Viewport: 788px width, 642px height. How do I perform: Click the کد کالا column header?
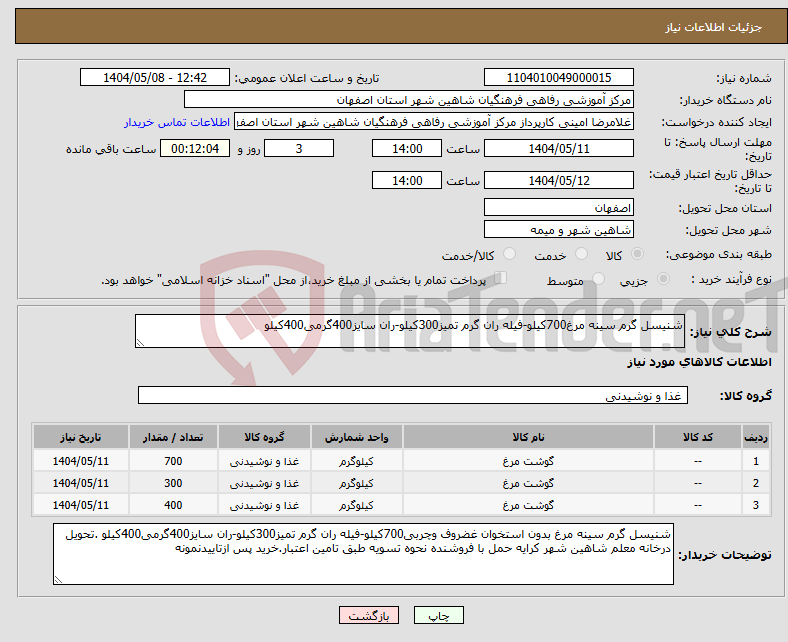[x=698, y=437]
